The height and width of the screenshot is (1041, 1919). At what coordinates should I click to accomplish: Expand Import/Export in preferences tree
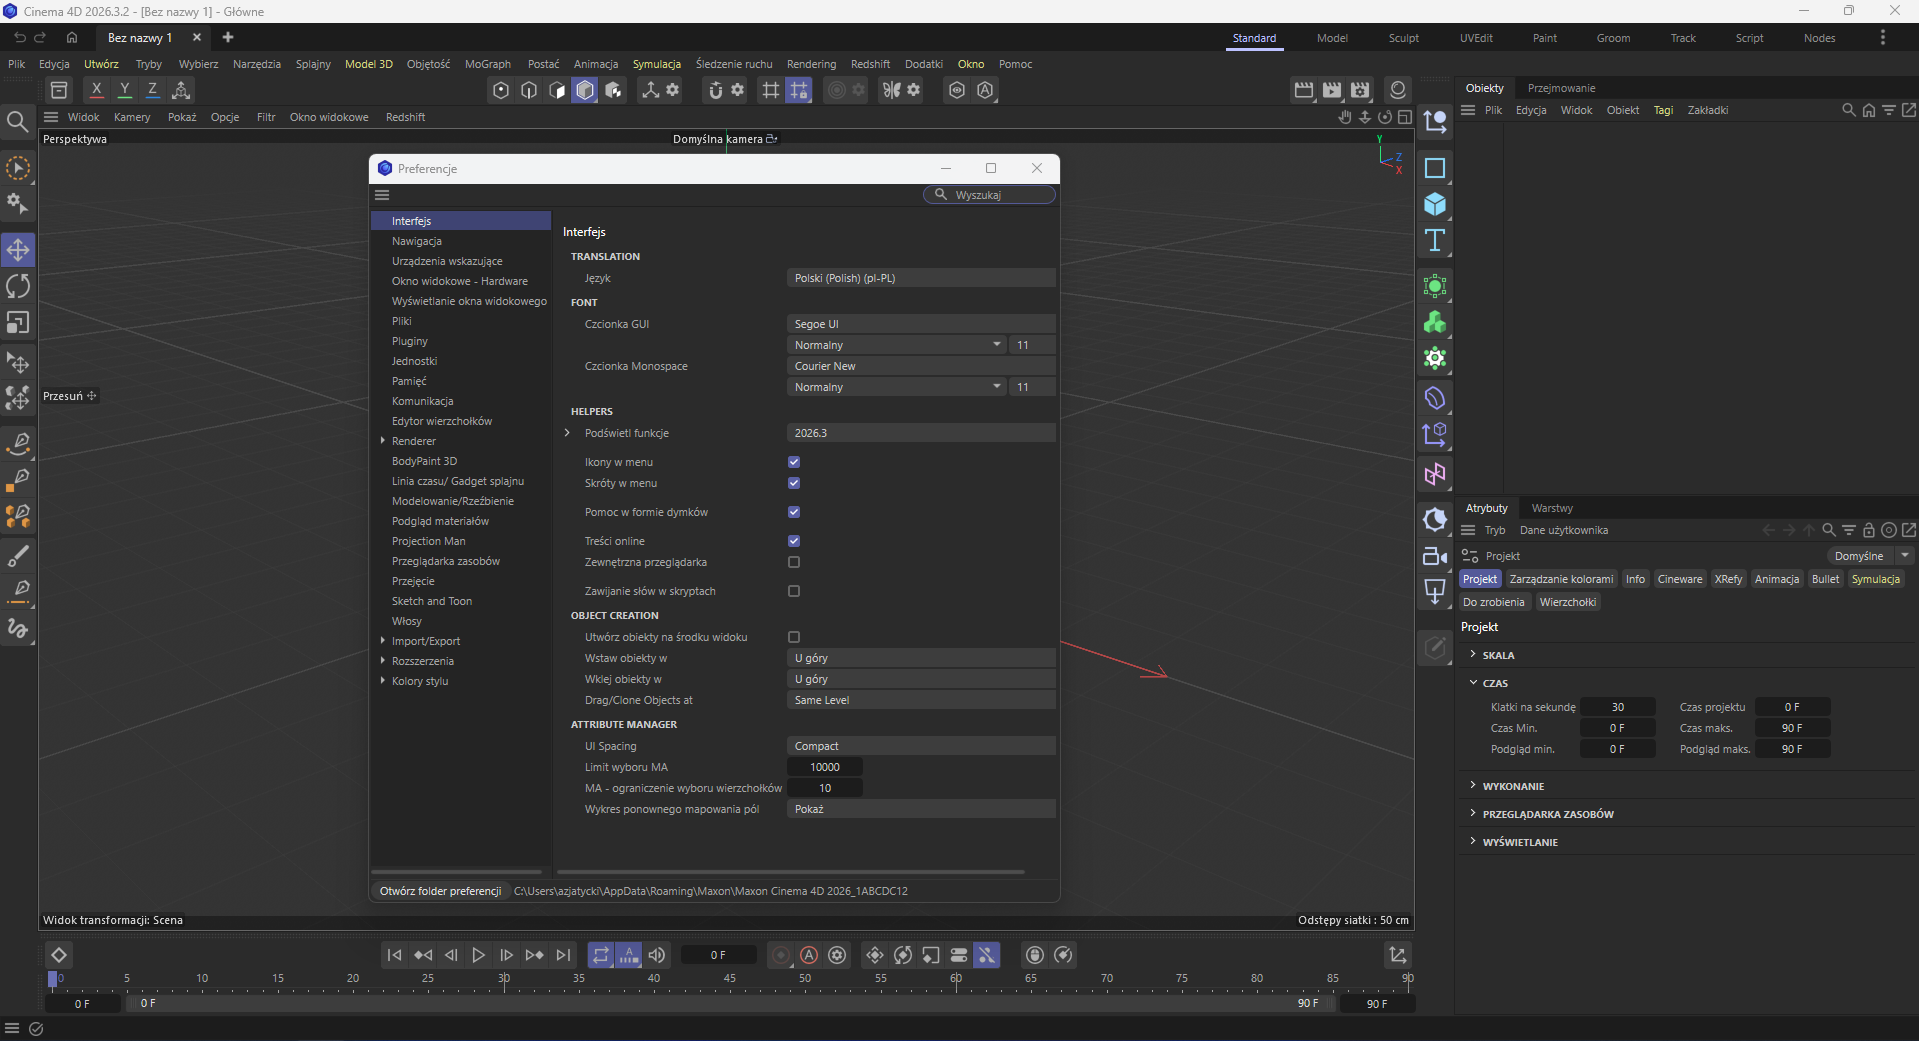tap(383, 641)
